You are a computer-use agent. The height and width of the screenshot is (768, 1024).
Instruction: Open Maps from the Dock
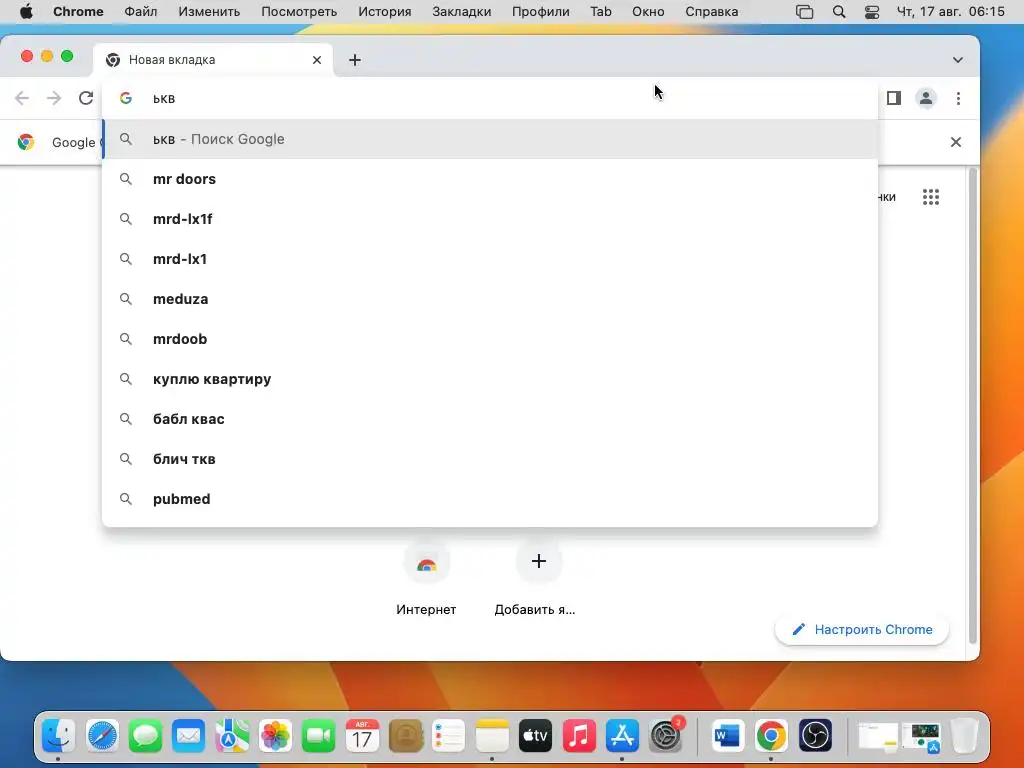232,736
